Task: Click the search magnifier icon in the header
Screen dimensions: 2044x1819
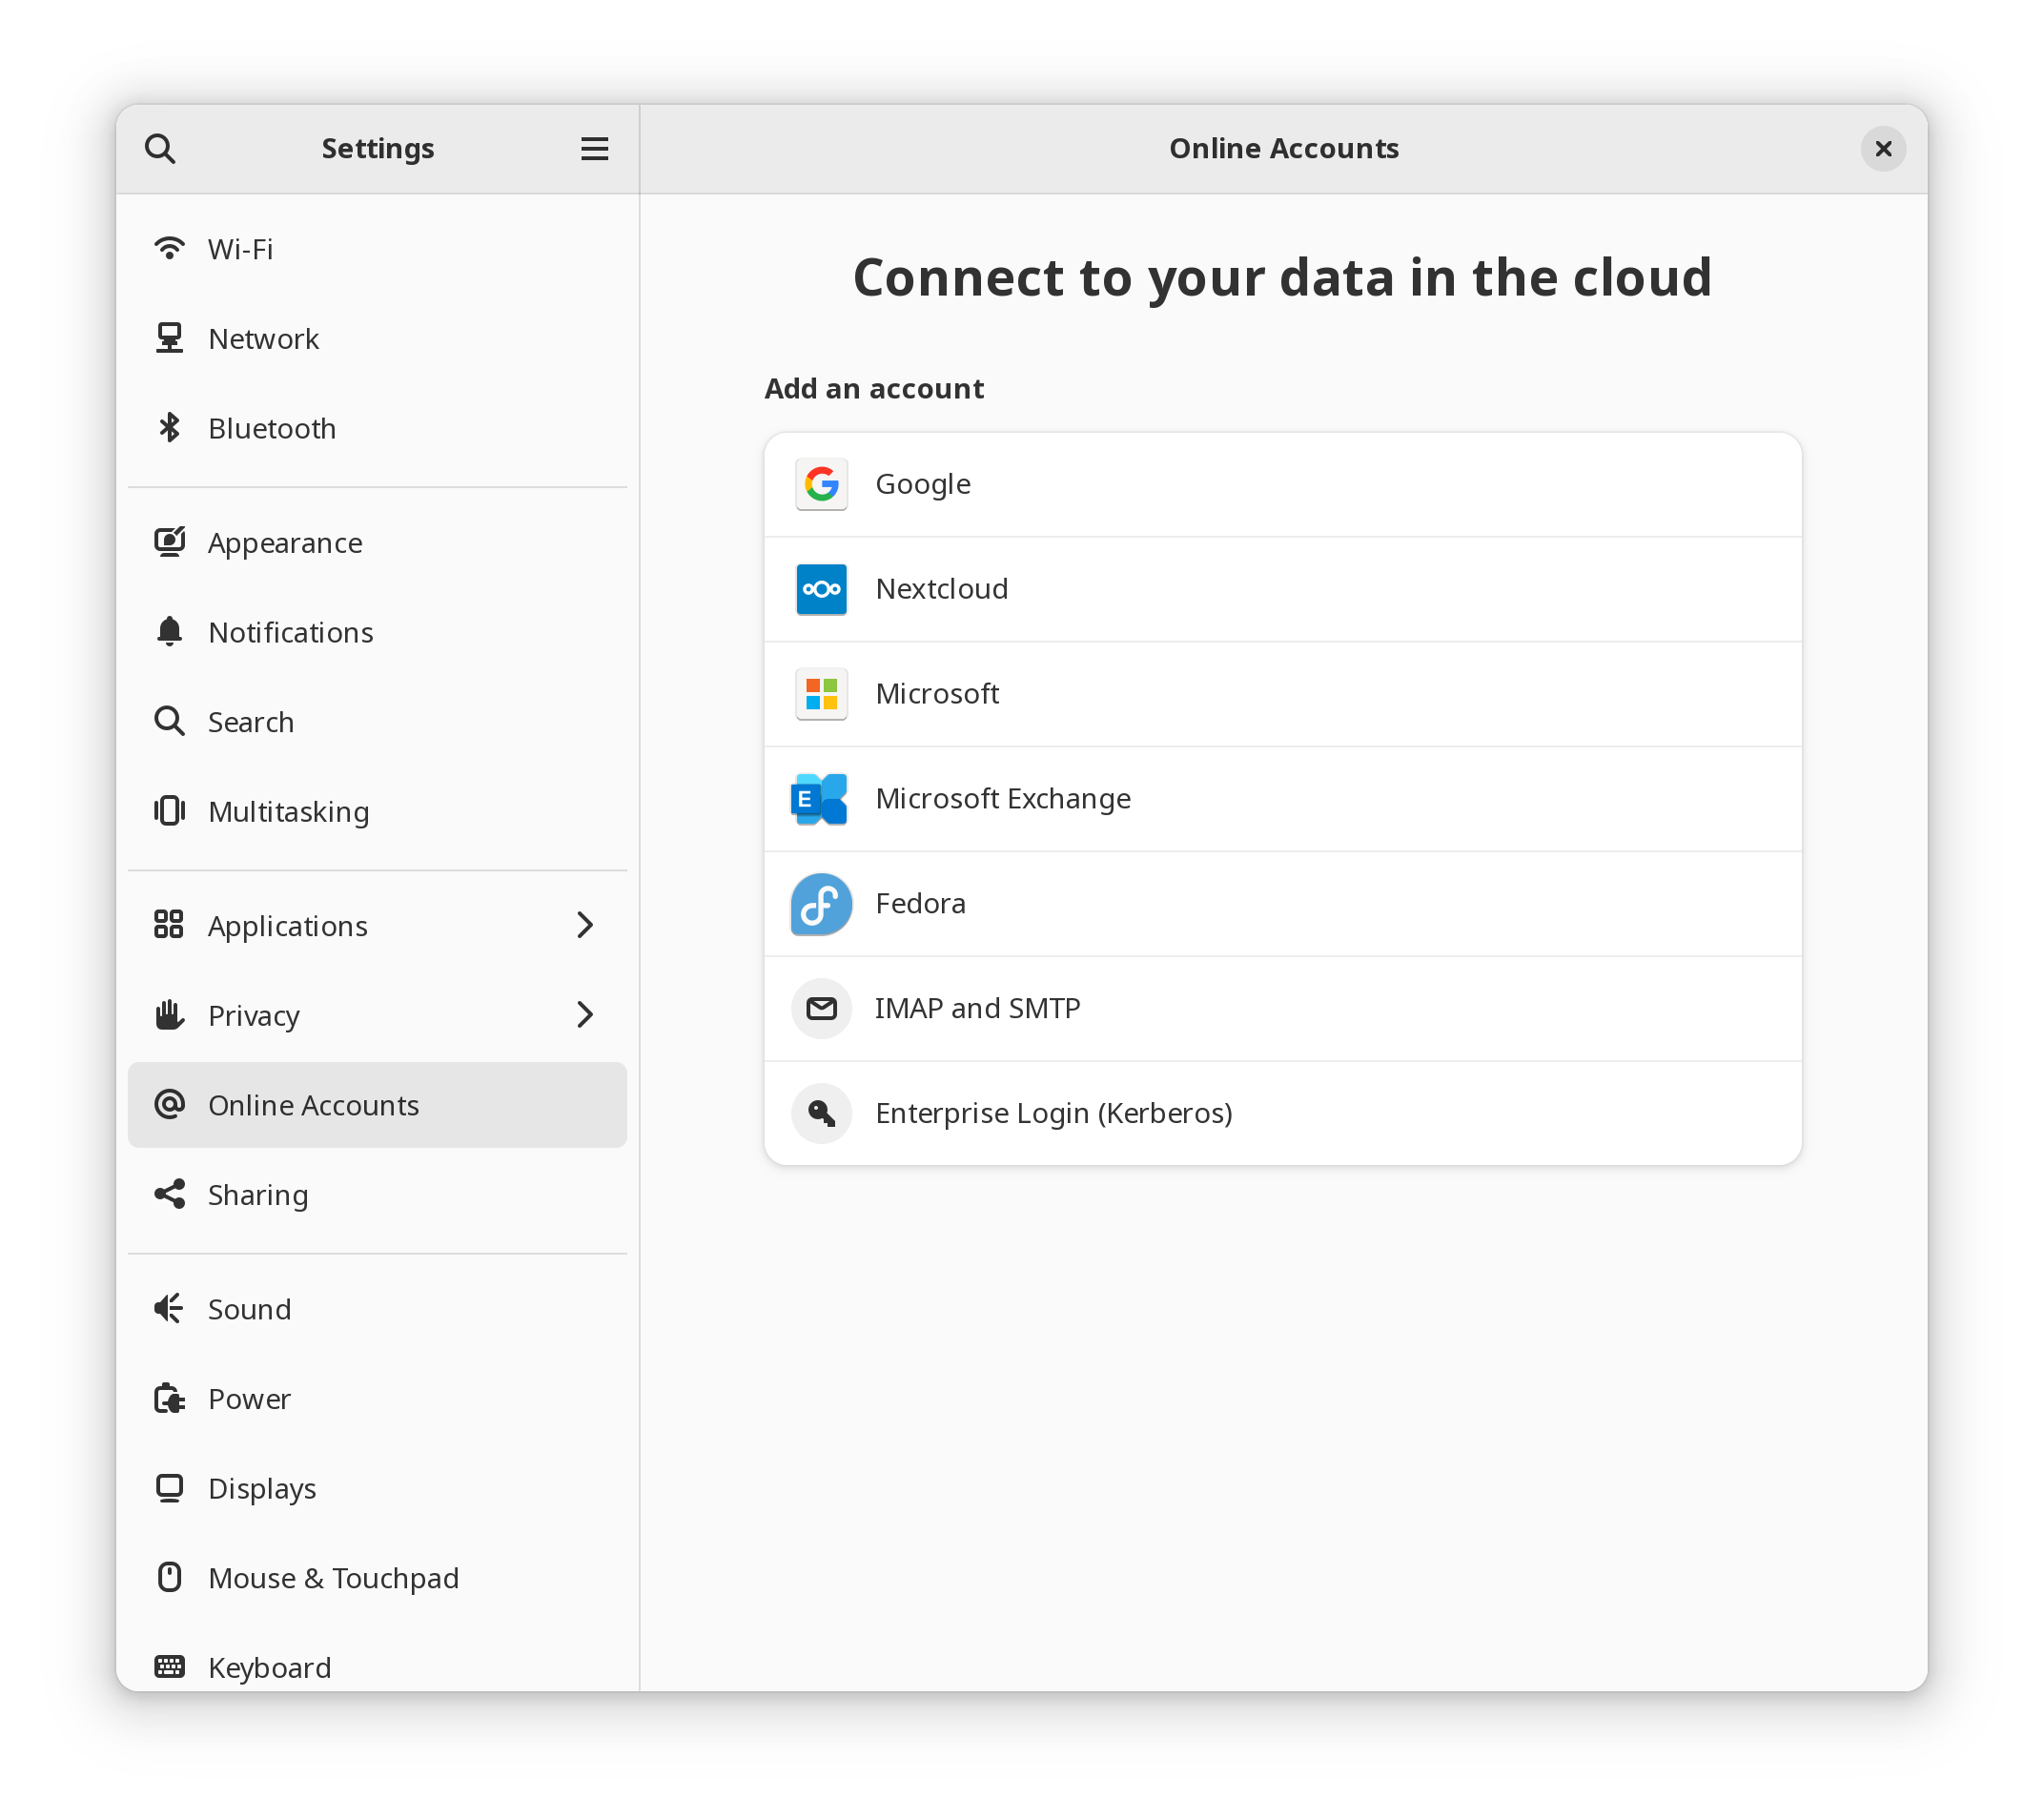Action: click(160, 149)
